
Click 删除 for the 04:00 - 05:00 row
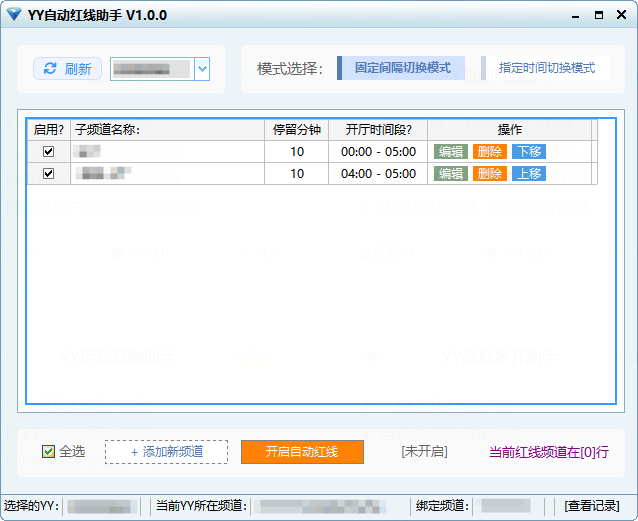click(x=489, y=173)
